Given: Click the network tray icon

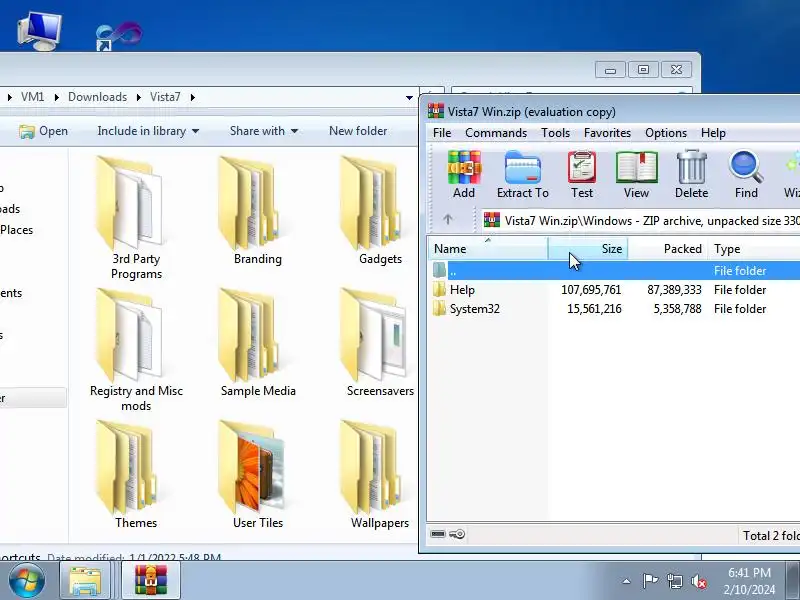Looking at the screenshot, I should (674, 581).
